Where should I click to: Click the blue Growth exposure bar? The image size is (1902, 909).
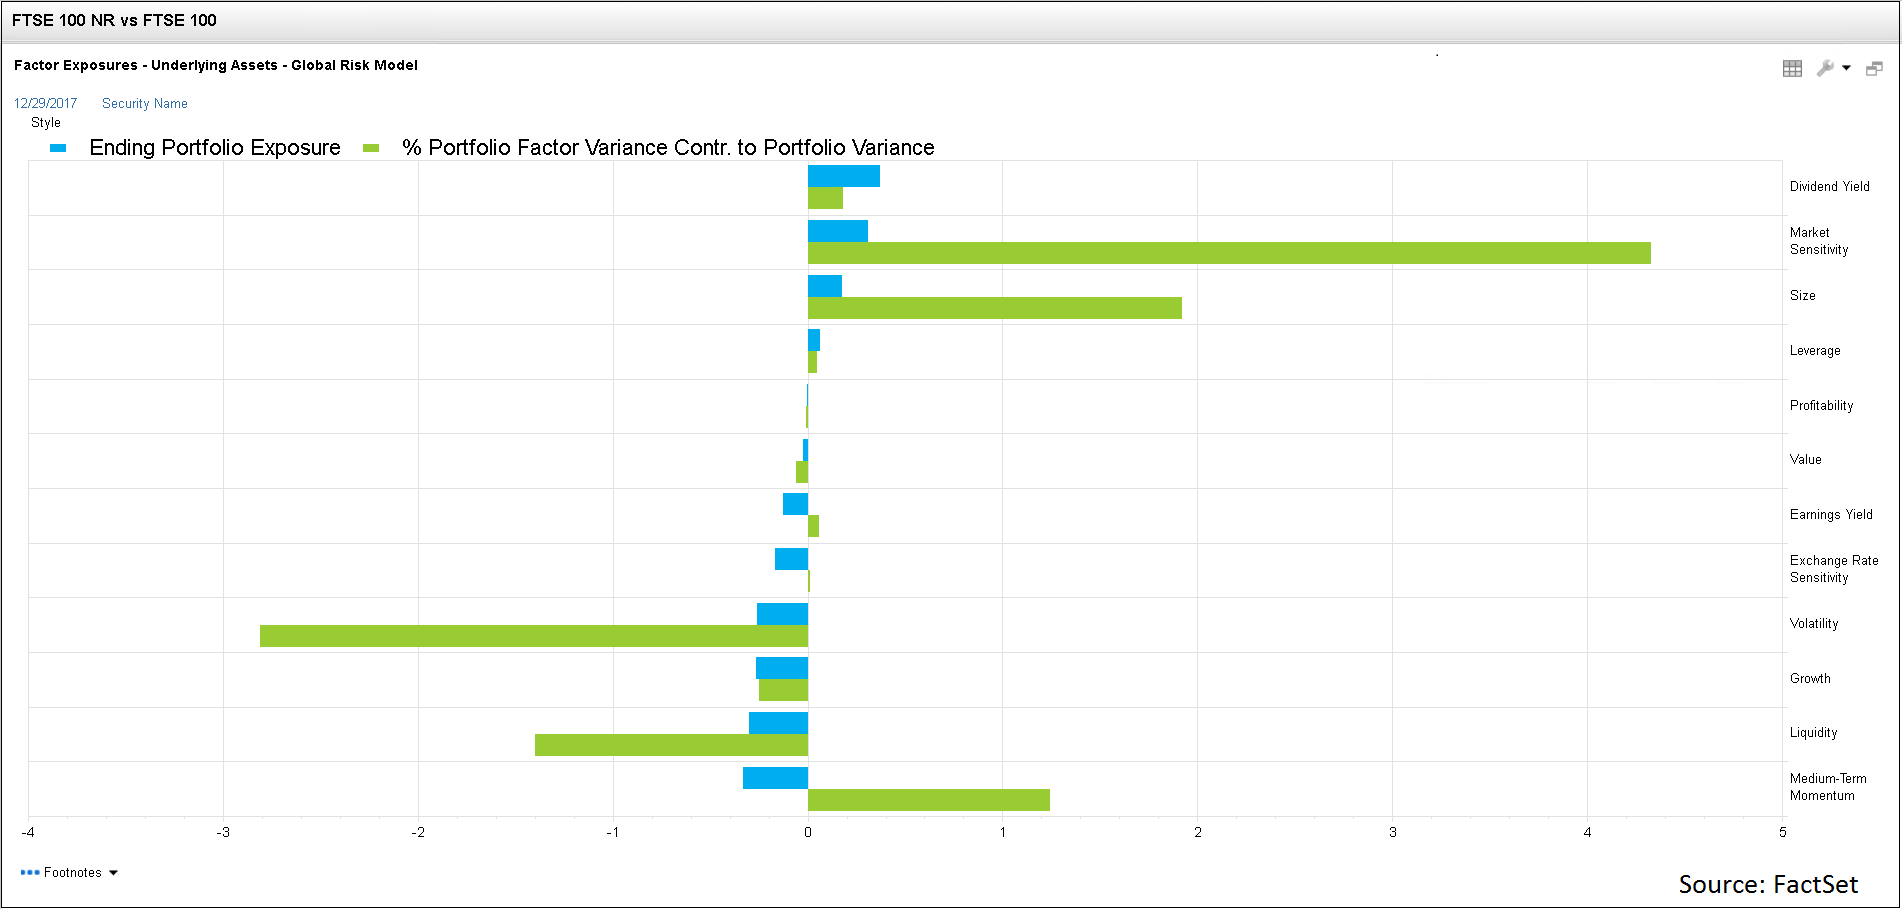782,668
